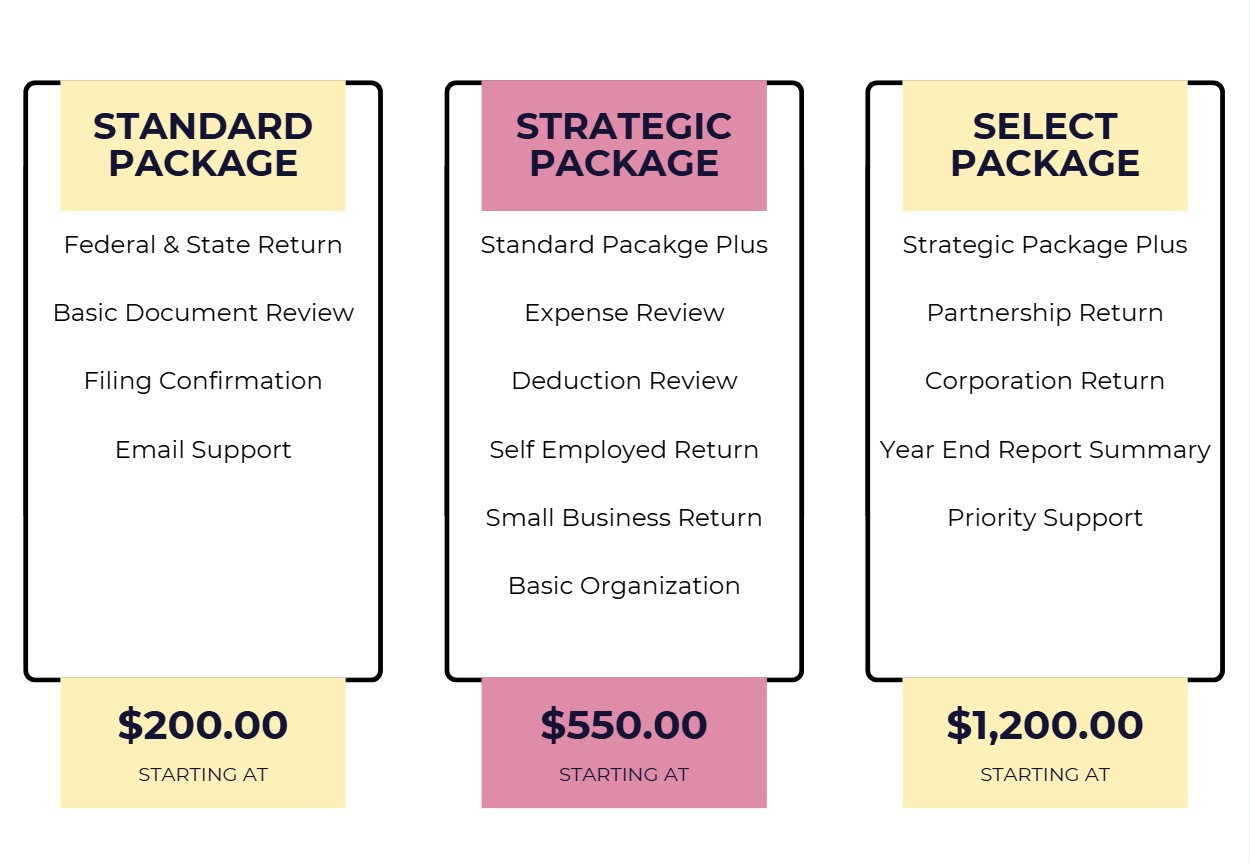
Task: Click the Standard Package heading
Action: tap(203, 145)
